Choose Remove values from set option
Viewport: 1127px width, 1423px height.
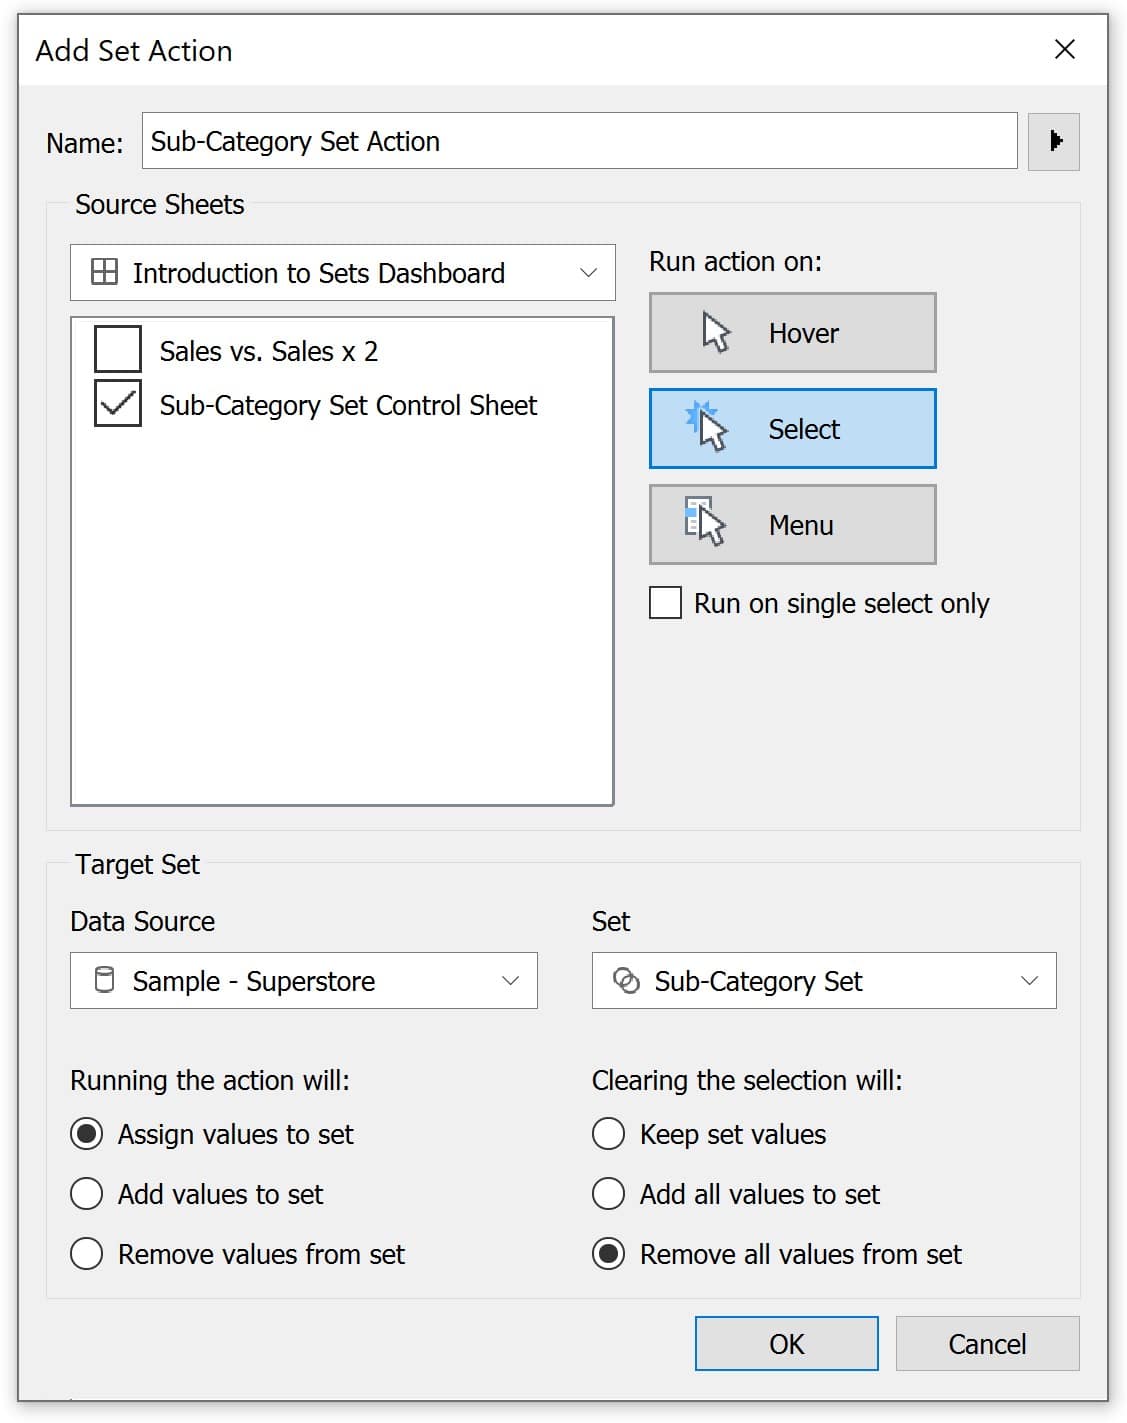[x=87, y=1254]
